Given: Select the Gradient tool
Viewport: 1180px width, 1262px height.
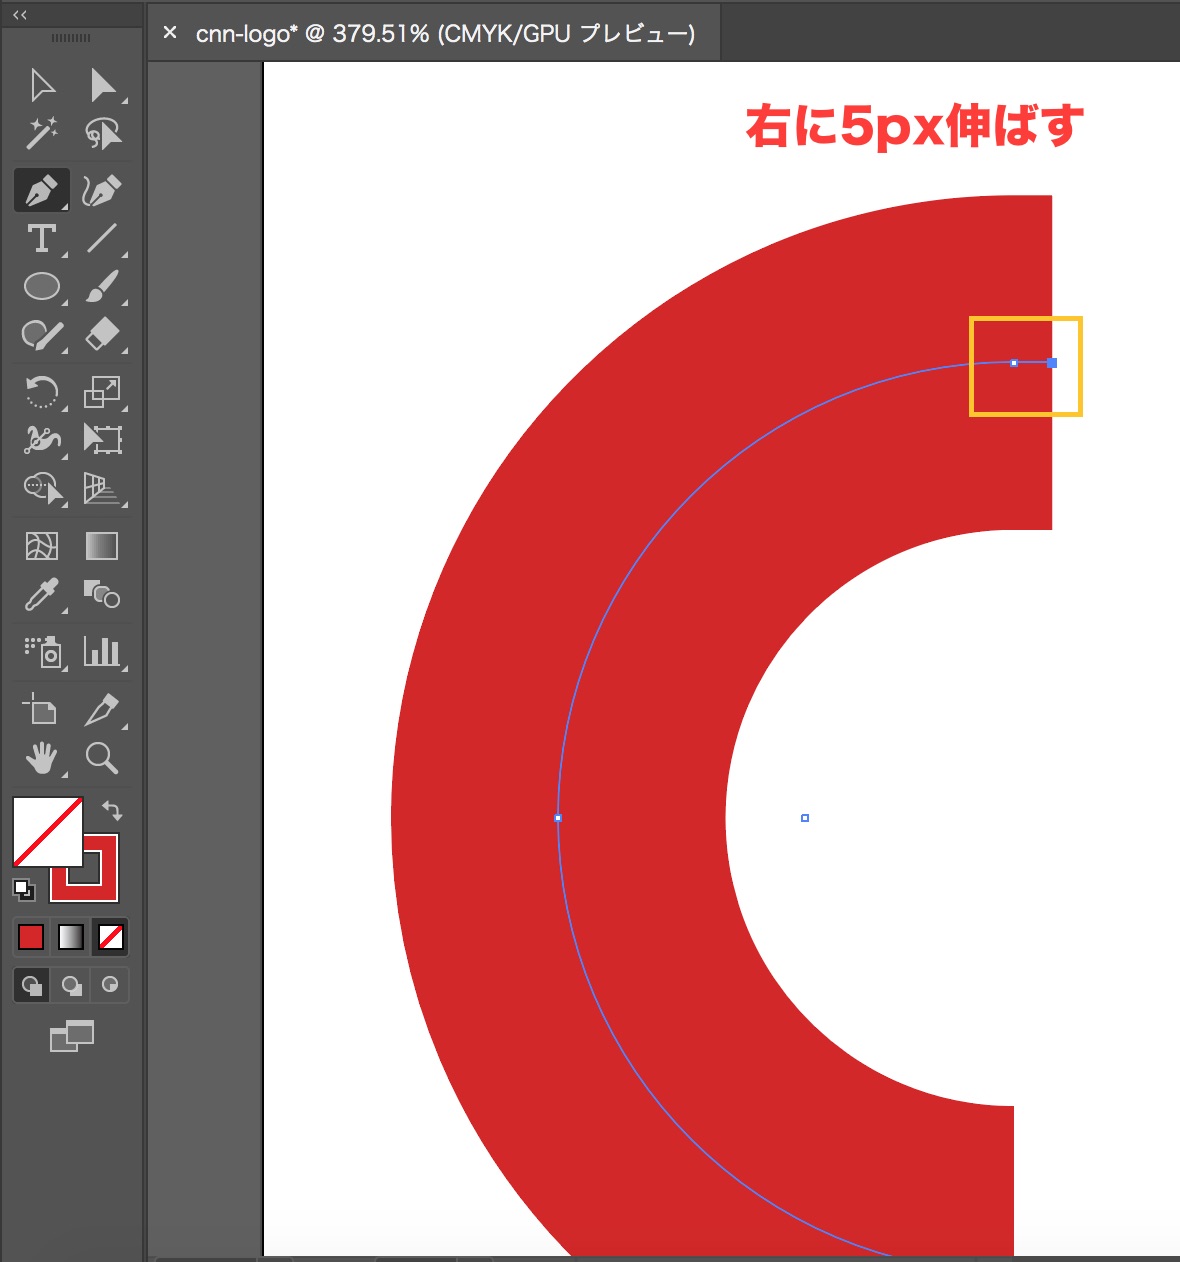Looking at the screenshot, I should (102, 546).
